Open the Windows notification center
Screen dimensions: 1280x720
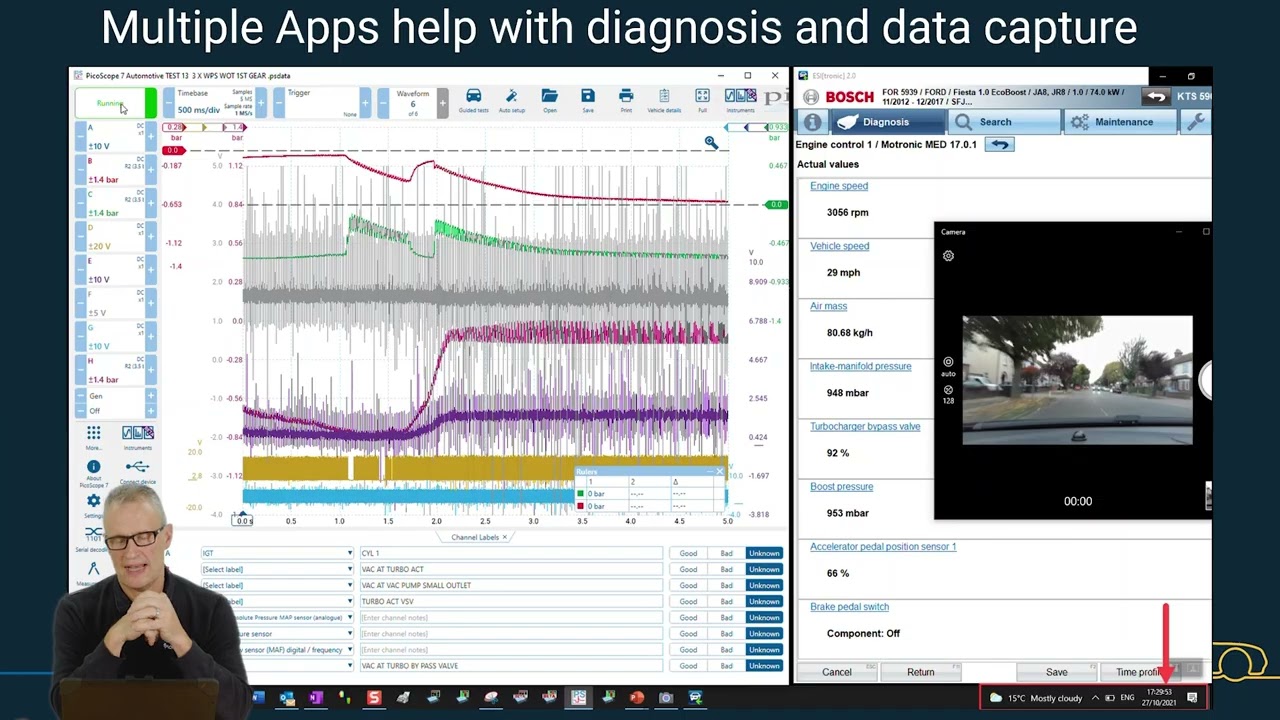1192,697
